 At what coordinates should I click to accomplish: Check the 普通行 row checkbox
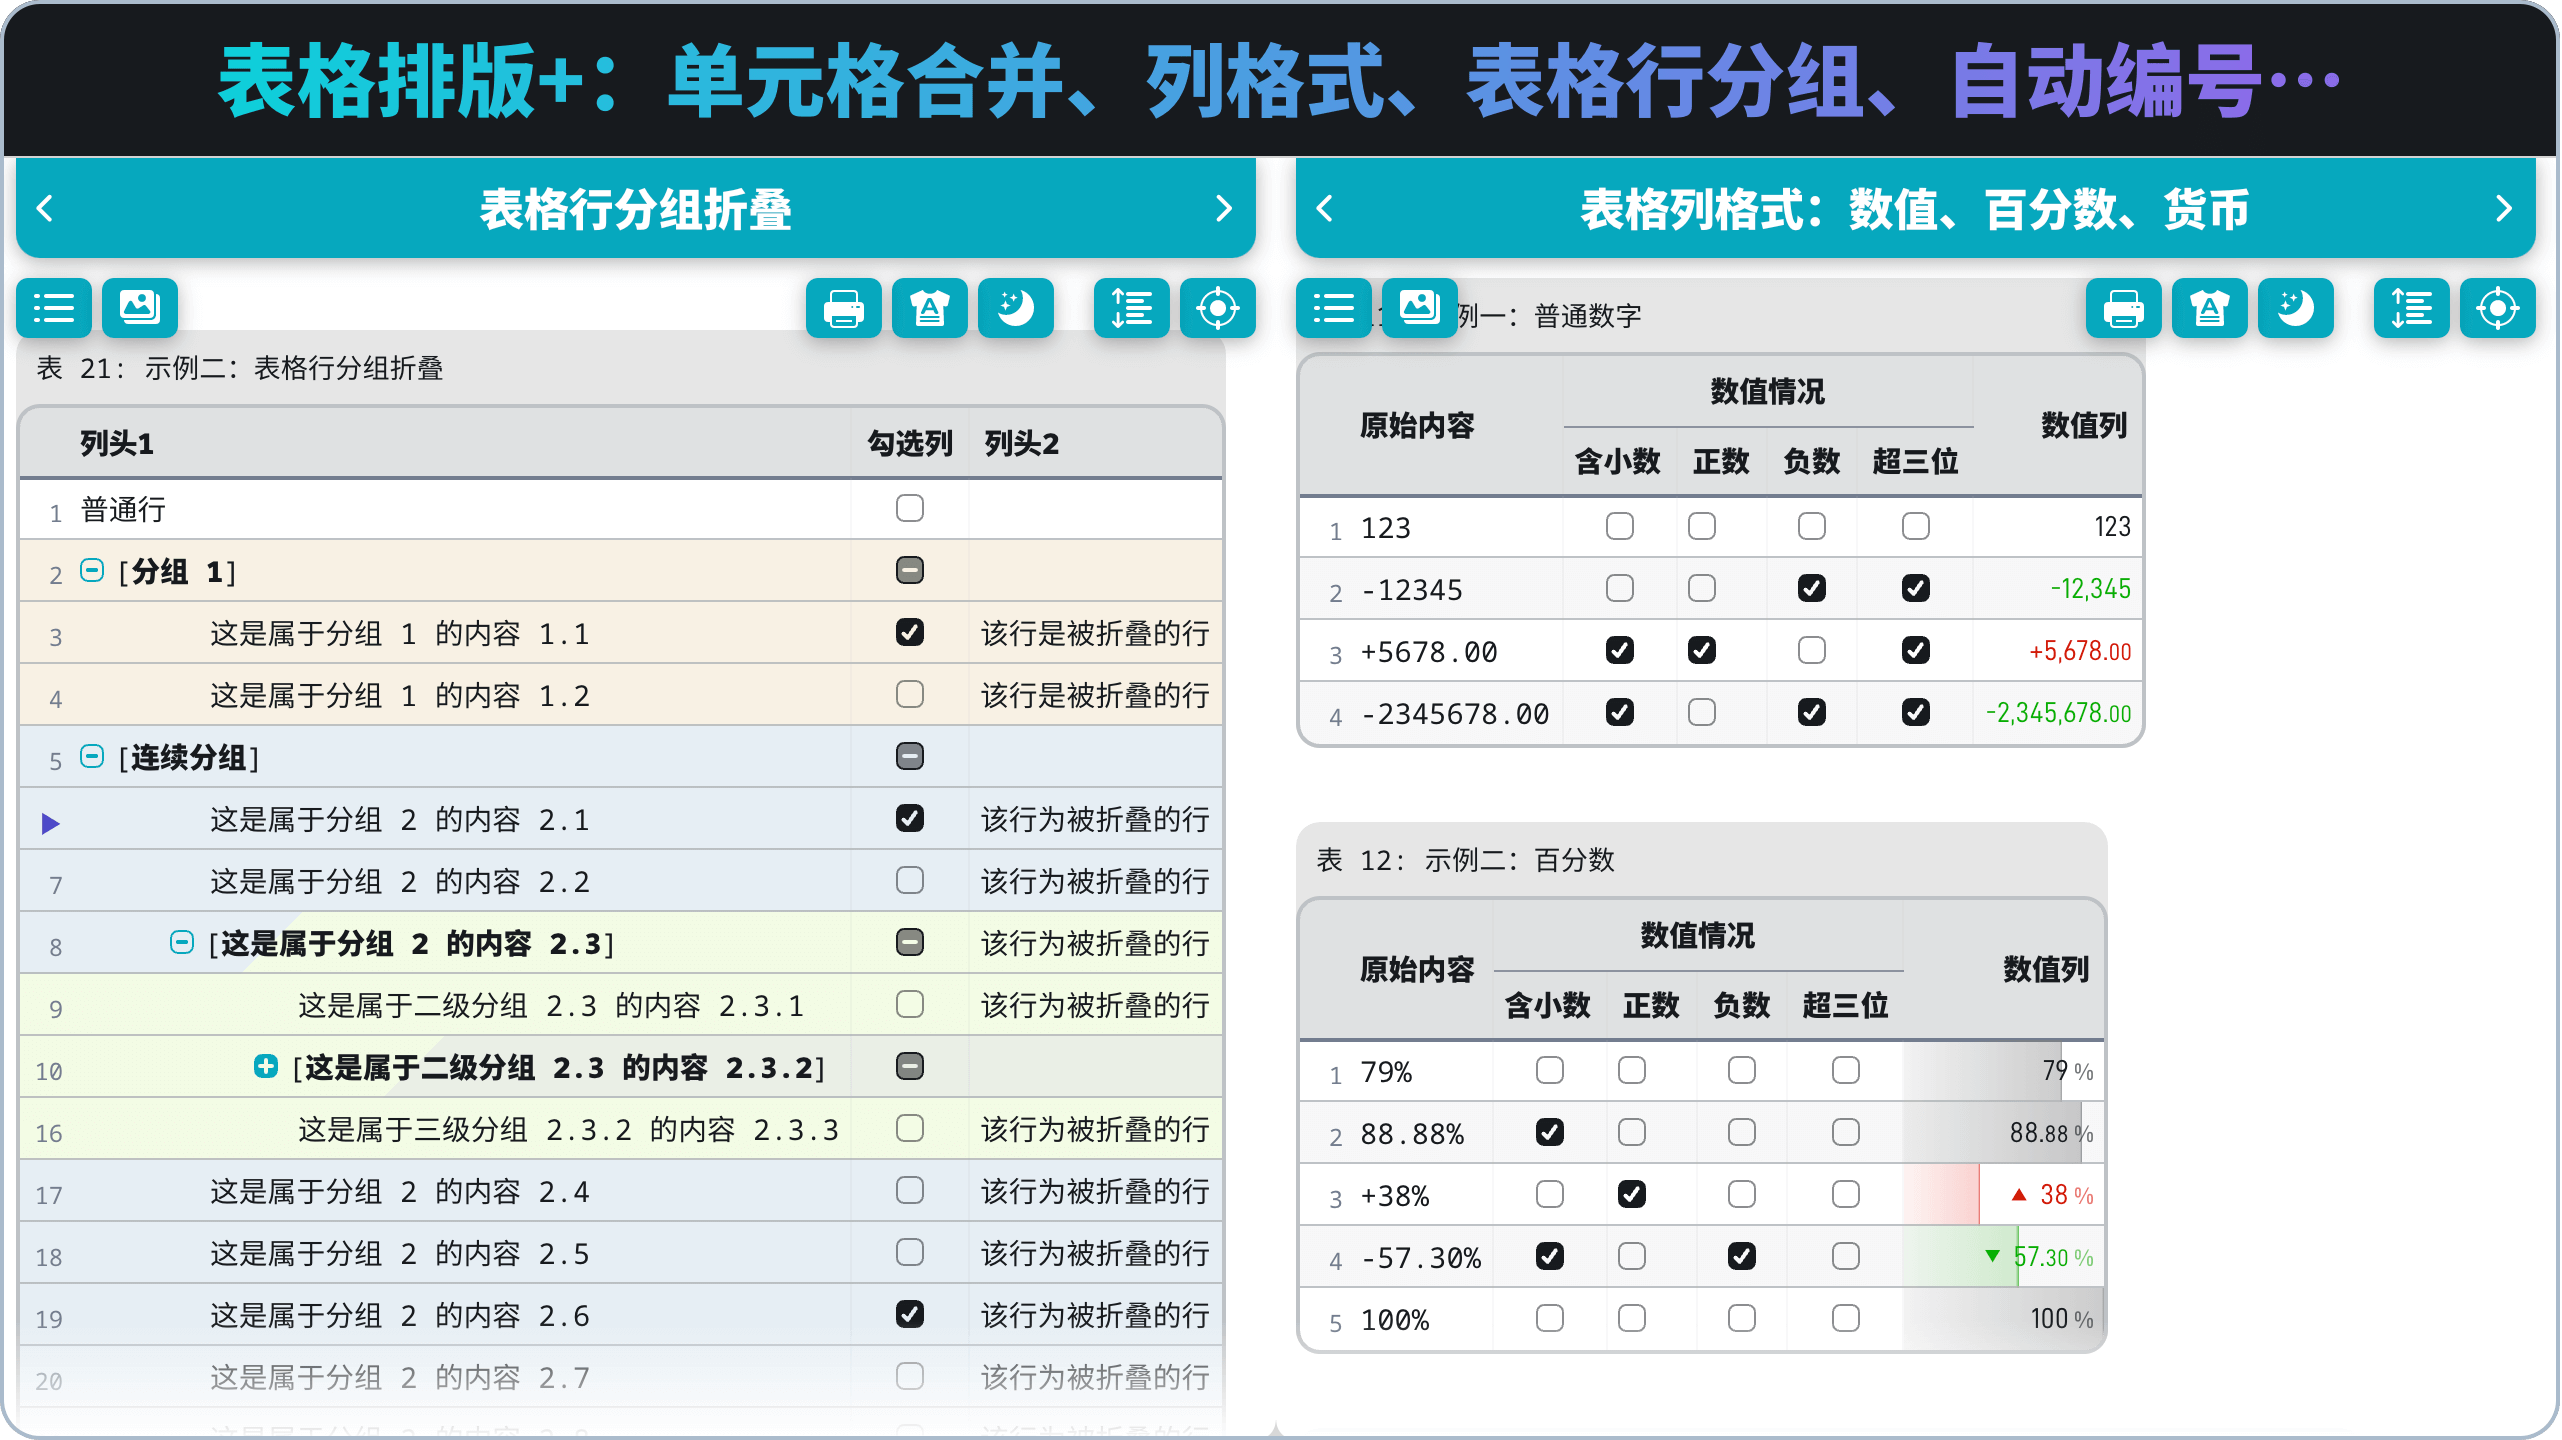click(910, 508)
